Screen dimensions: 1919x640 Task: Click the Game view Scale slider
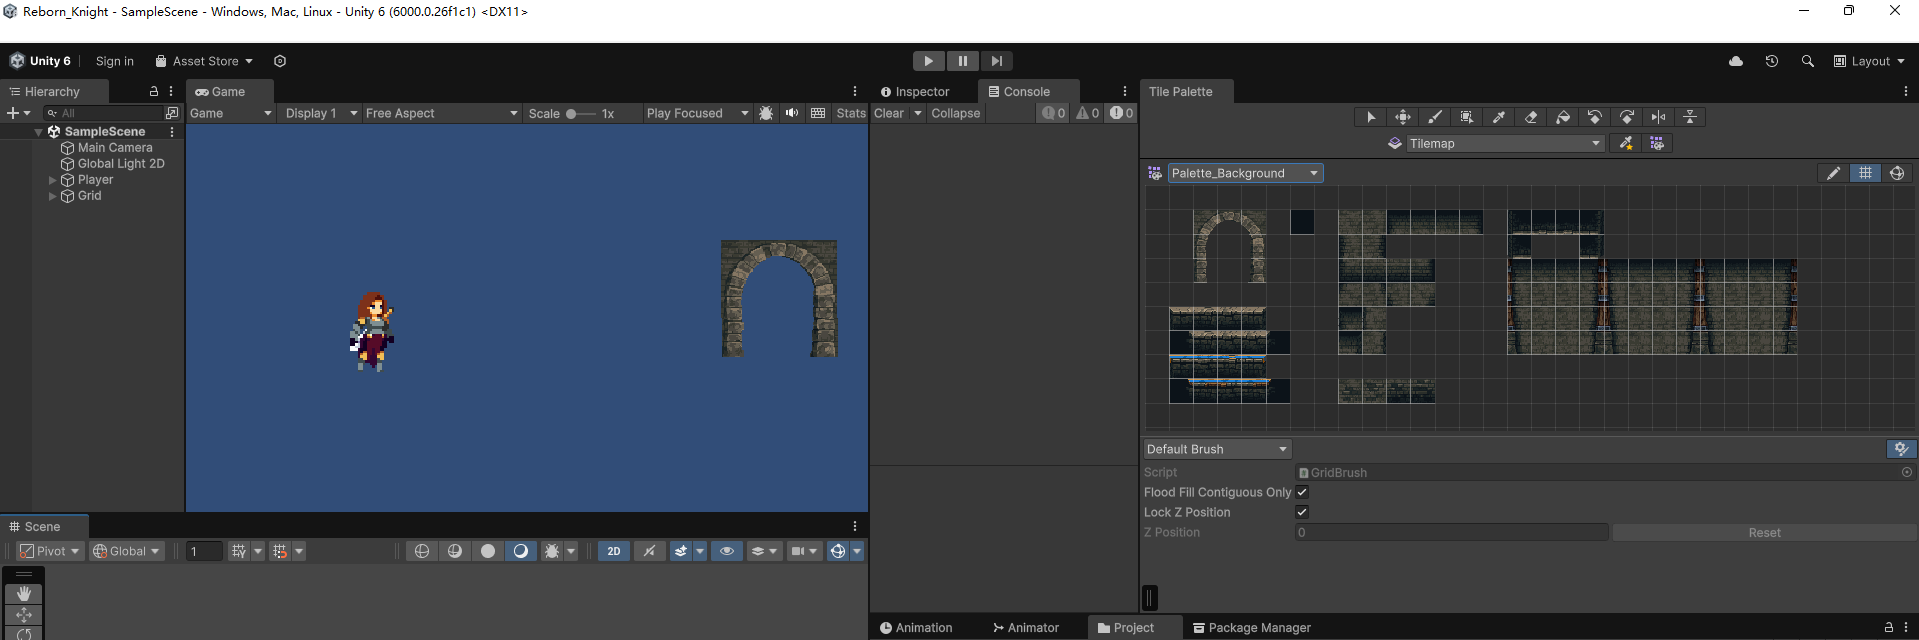pyautogui.click(x=580, y=113)
